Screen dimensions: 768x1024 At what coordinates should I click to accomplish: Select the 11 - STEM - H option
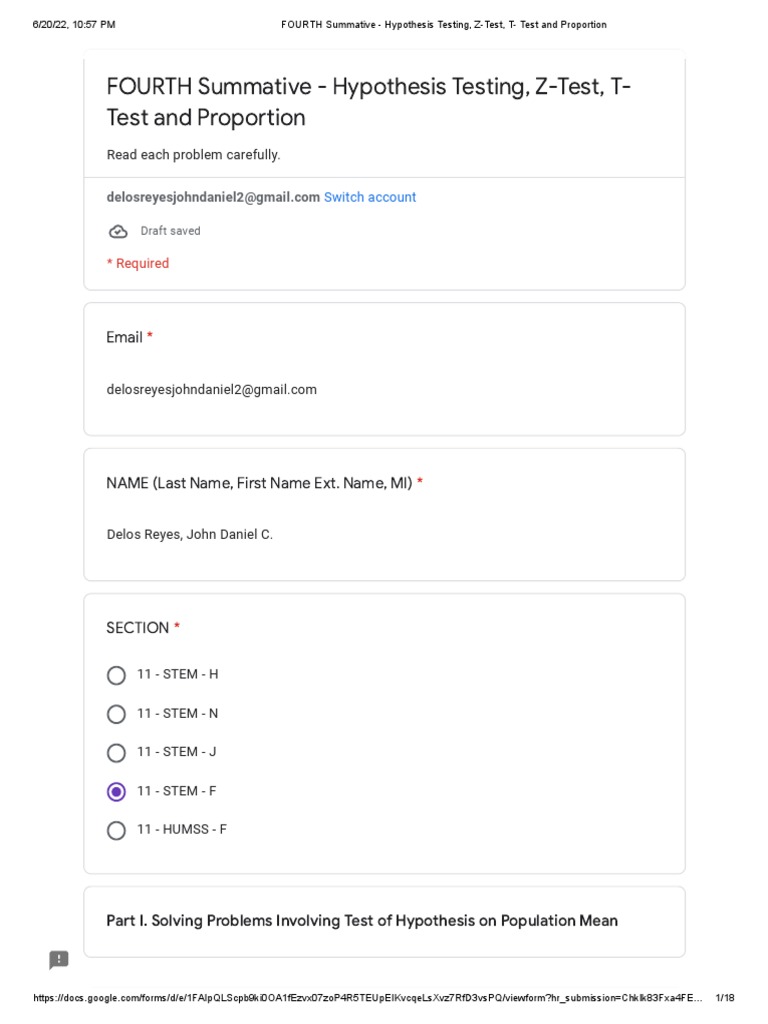pyautogui.click(x=116, y=675)
